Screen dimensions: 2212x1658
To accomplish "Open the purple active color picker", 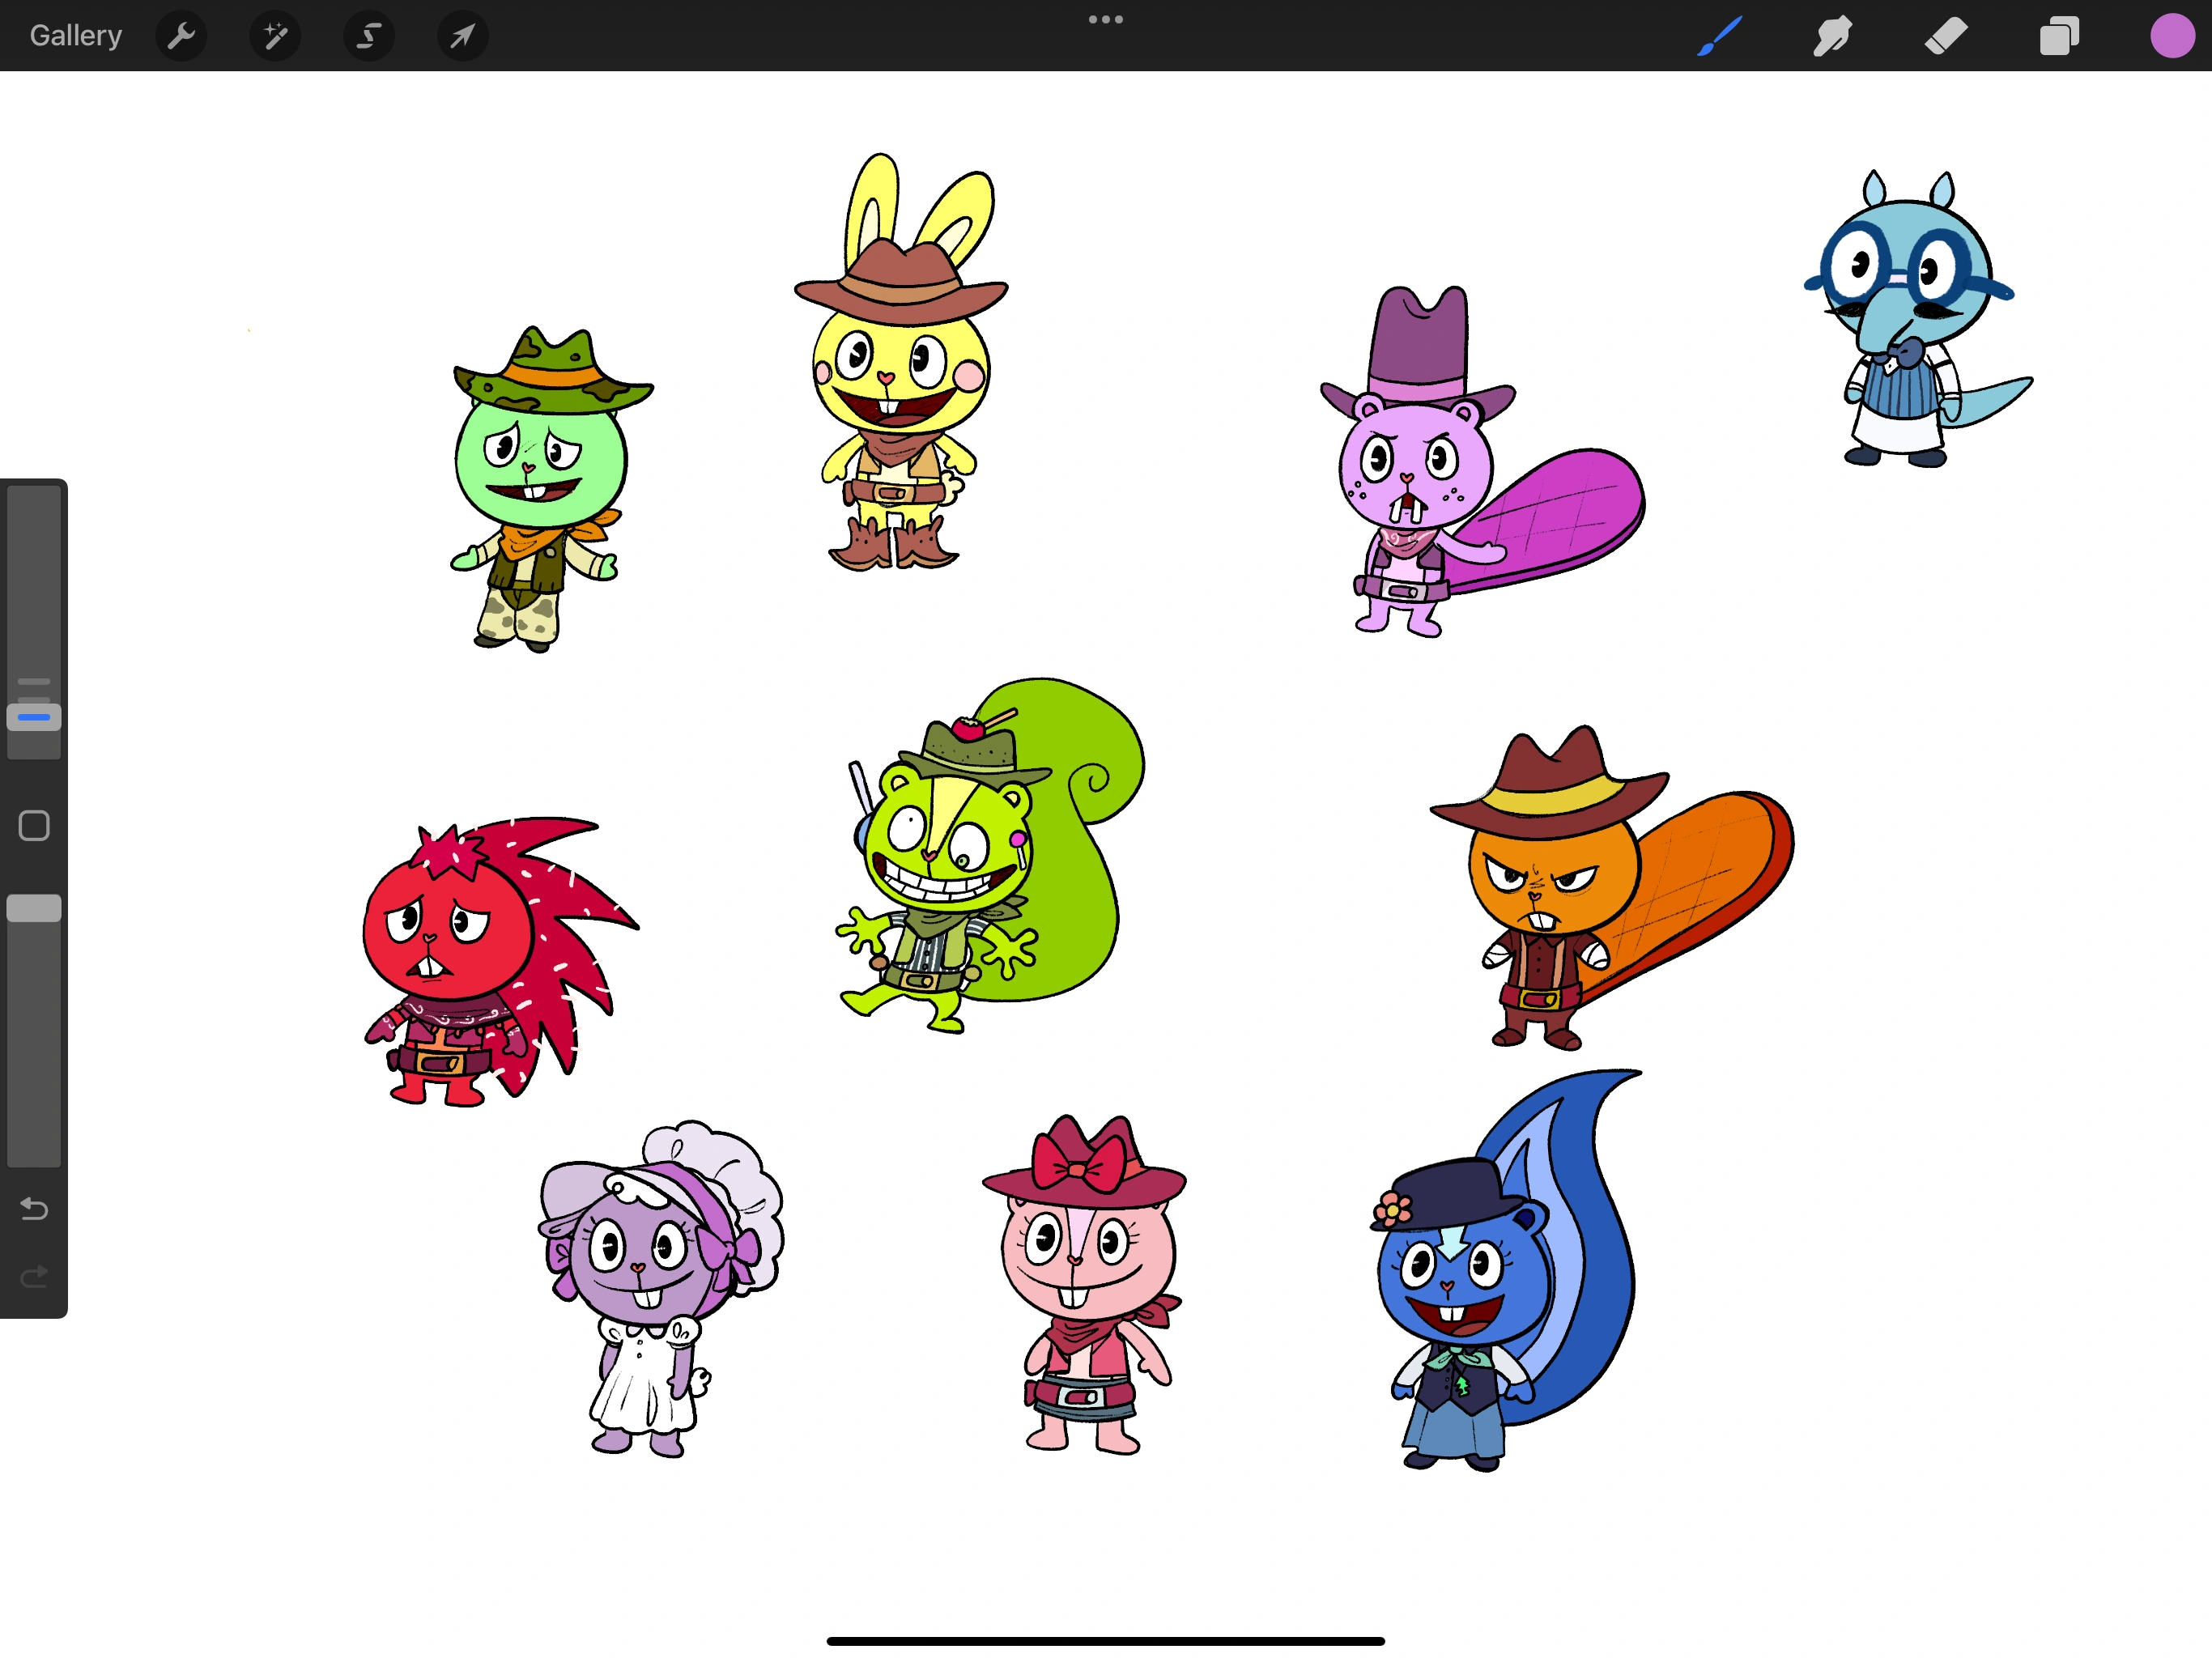I will point(2171,36).
